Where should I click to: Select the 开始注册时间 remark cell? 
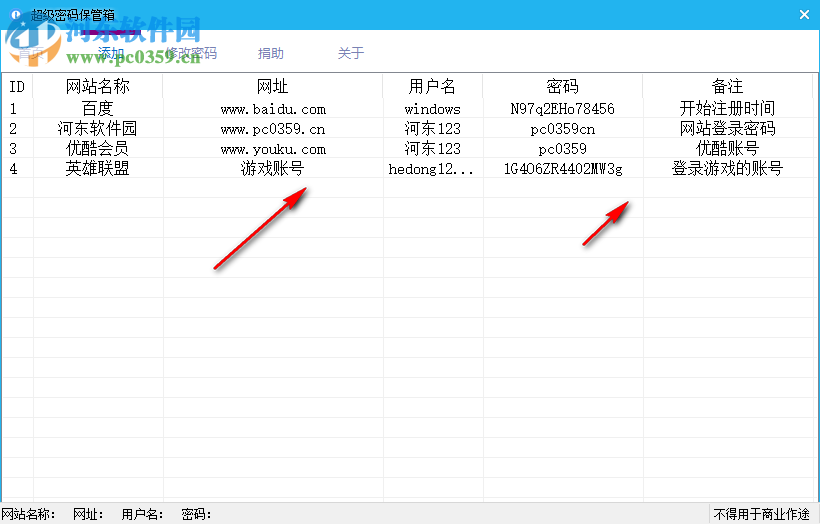pyautogui.click(x=727, y=109)
